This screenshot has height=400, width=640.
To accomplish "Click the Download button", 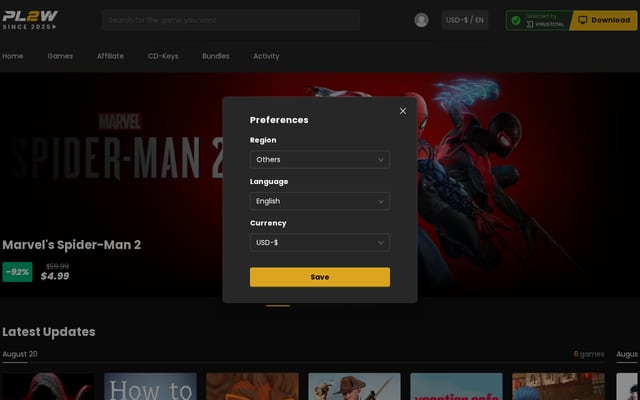I will 604,20.
